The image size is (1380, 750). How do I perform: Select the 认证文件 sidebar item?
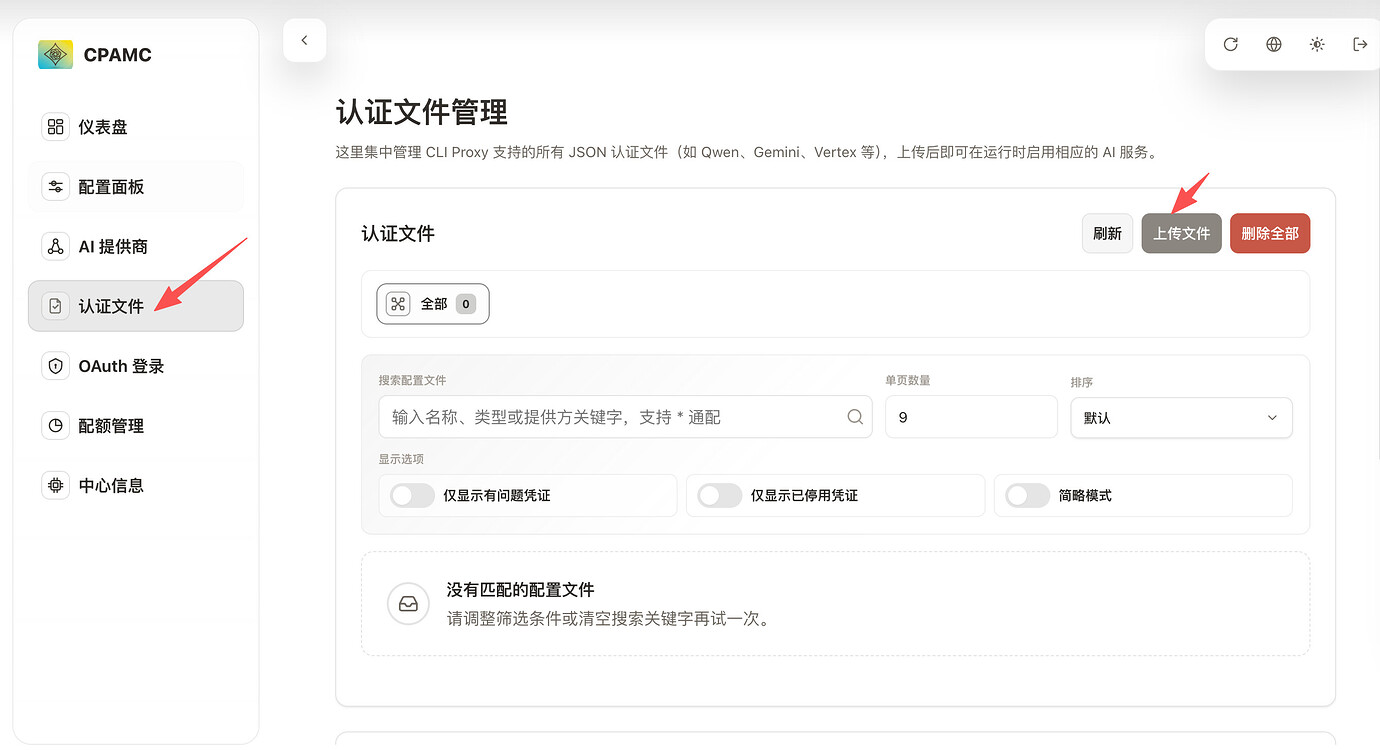tap(136, 306)
